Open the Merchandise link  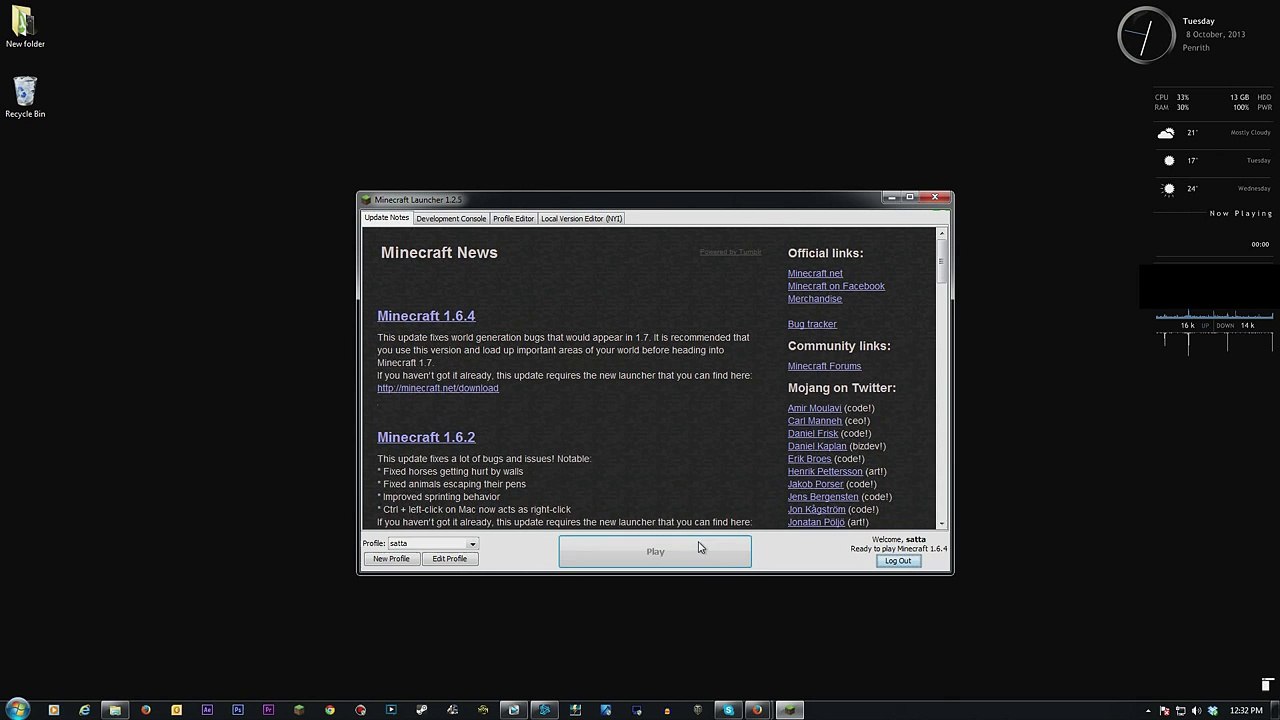point(815,299)
